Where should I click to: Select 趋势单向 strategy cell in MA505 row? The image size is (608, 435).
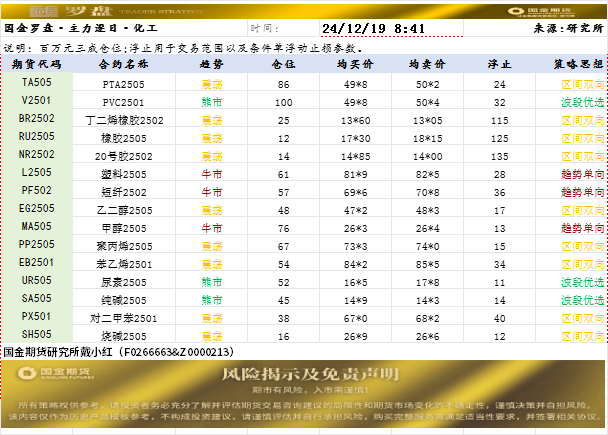tap(571, 228)
